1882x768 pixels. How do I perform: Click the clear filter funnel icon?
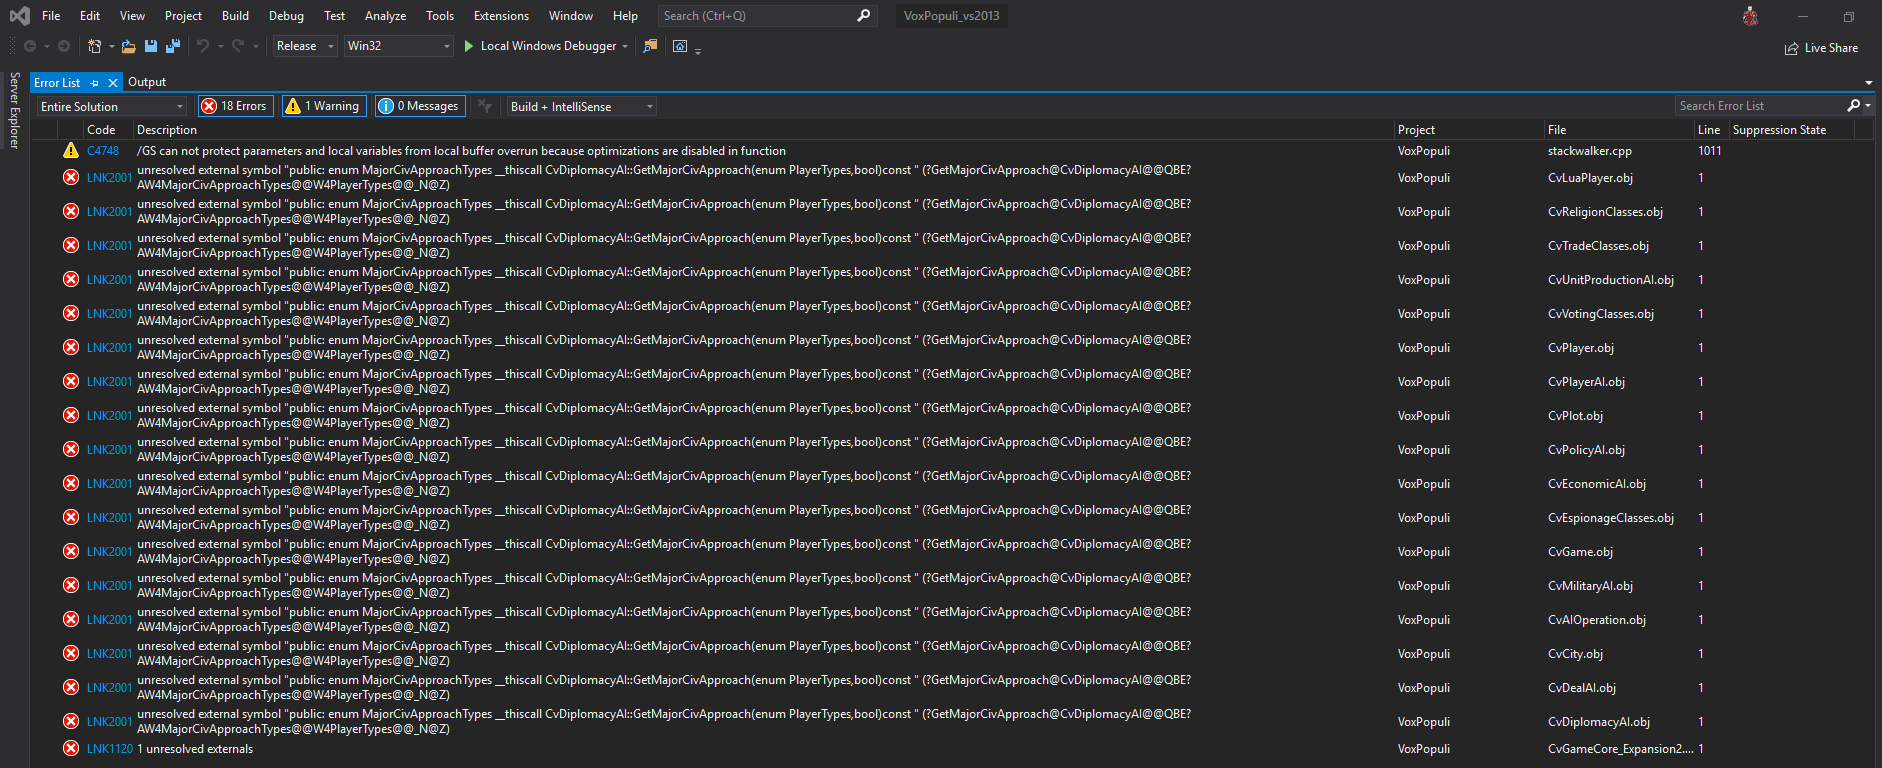tap(485, 106)
